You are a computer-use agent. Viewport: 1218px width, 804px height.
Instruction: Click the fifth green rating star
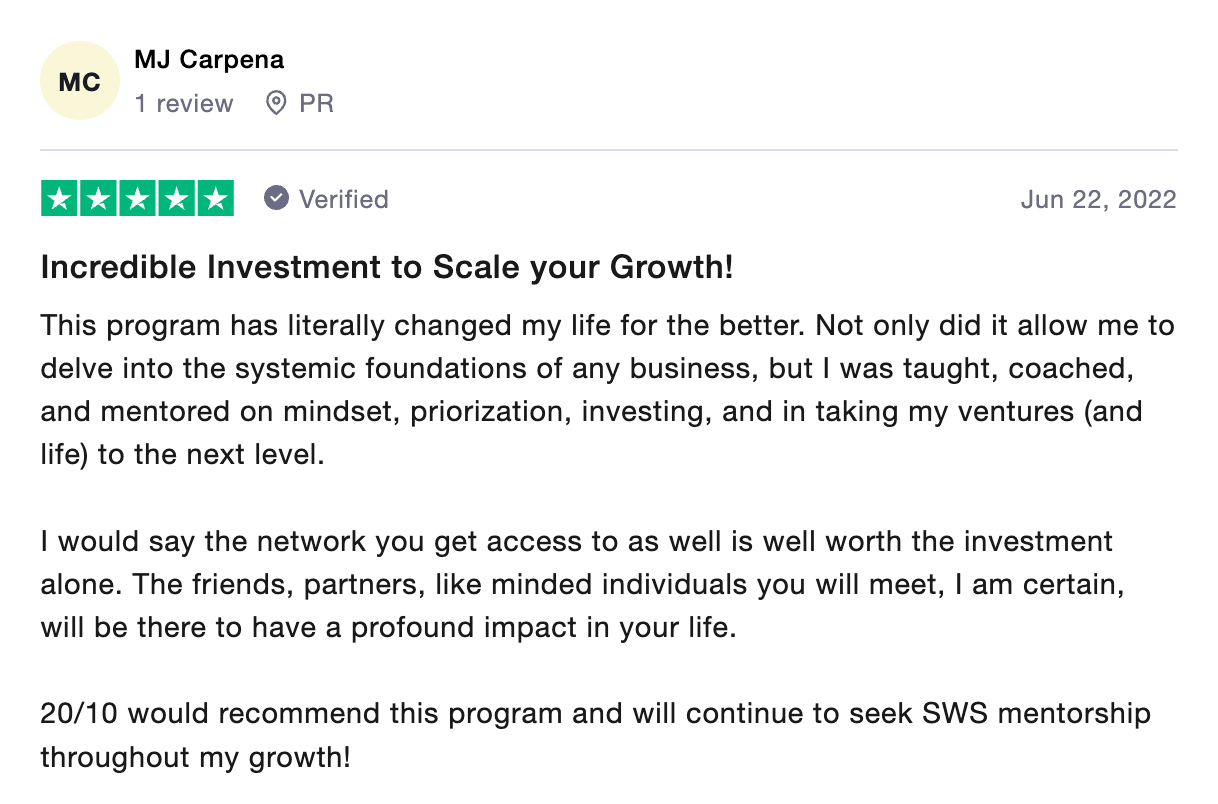click(x=215, y=199)
